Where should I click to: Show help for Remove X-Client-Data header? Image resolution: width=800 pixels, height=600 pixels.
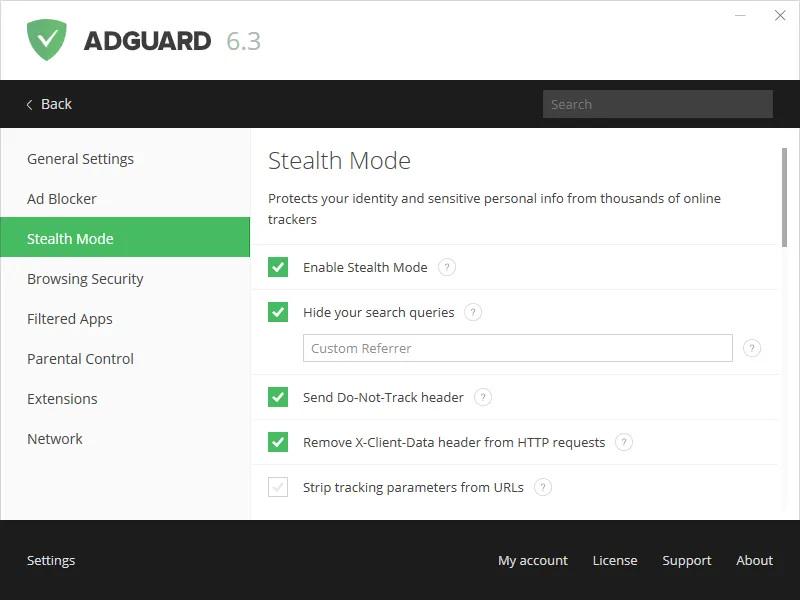coord(623,442)
